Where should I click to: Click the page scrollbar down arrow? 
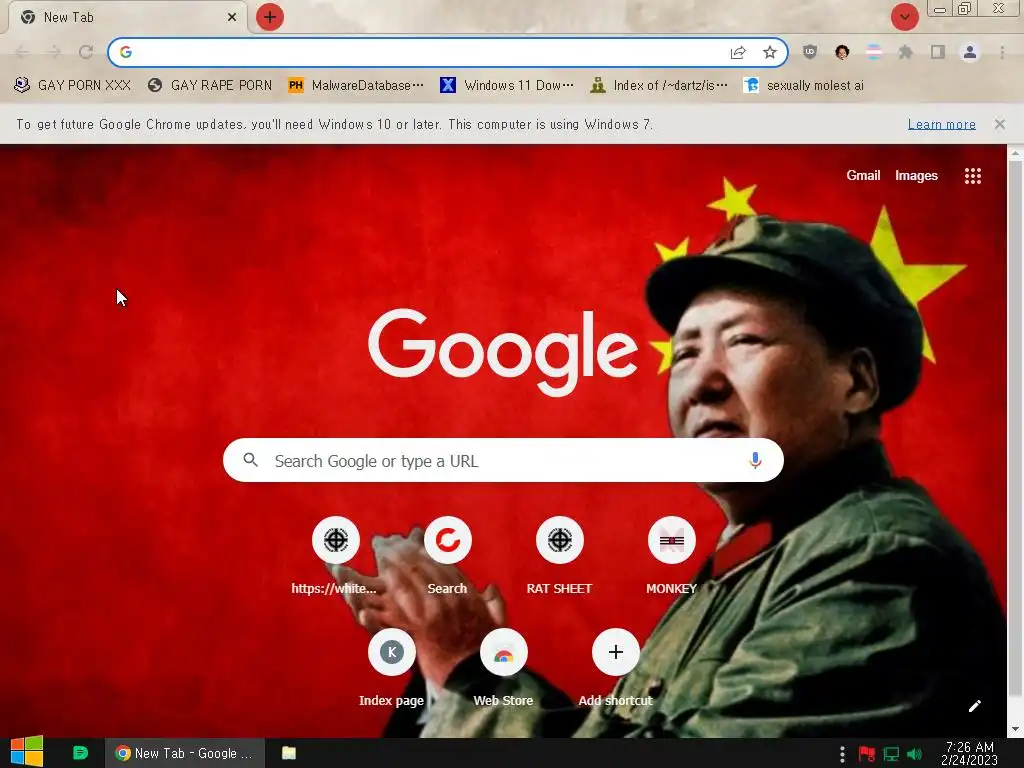coord(1015,729)
